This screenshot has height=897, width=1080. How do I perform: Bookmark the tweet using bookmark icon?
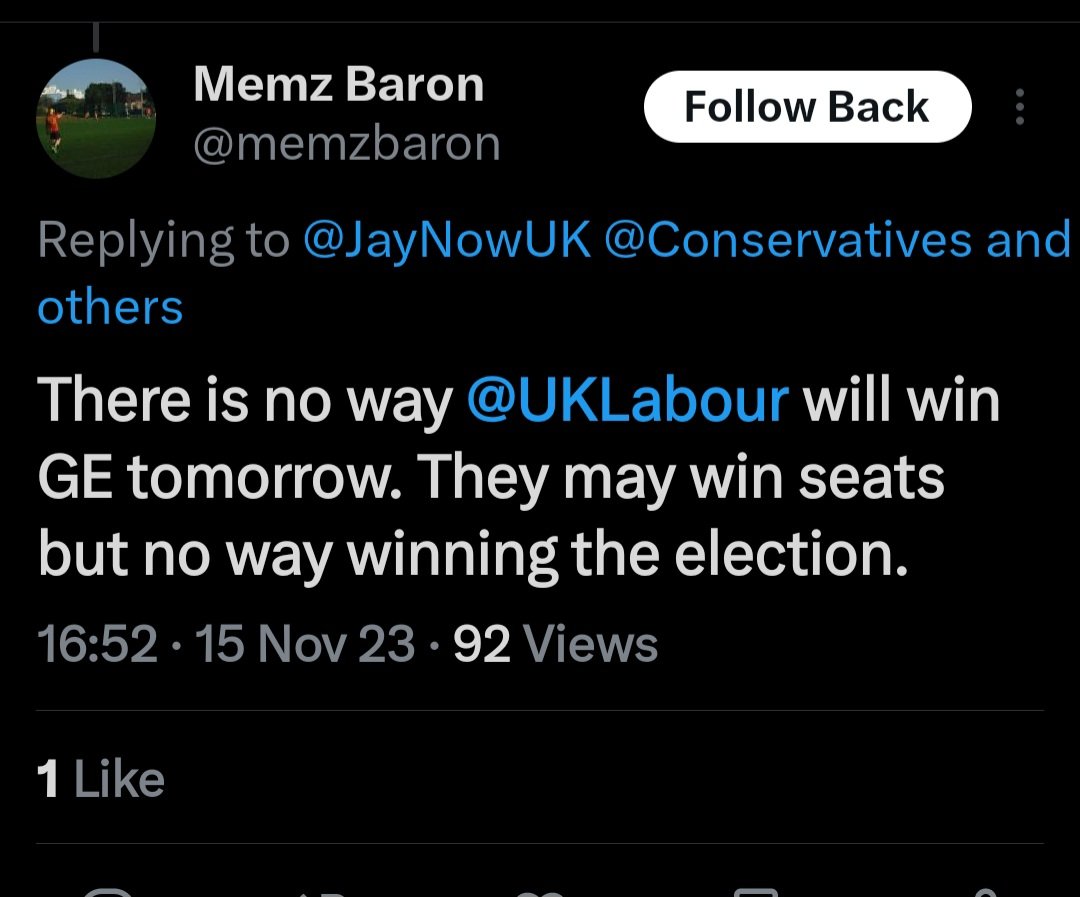coord(757,890)
